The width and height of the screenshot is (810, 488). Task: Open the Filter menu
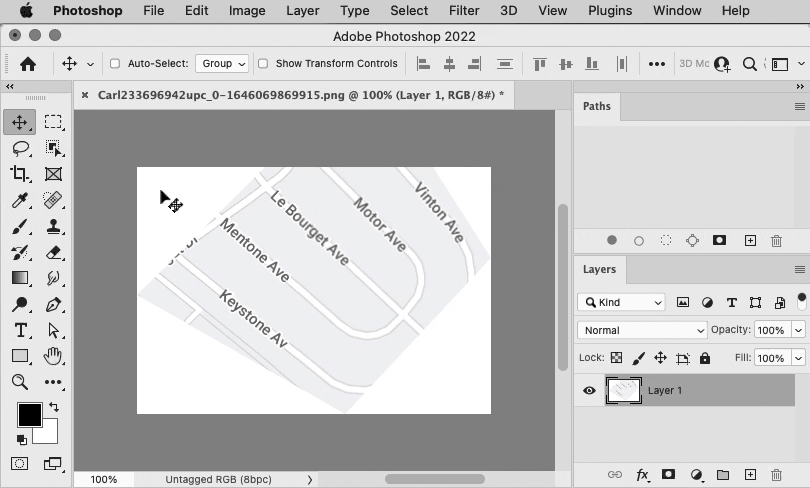(x=464, y=10)
